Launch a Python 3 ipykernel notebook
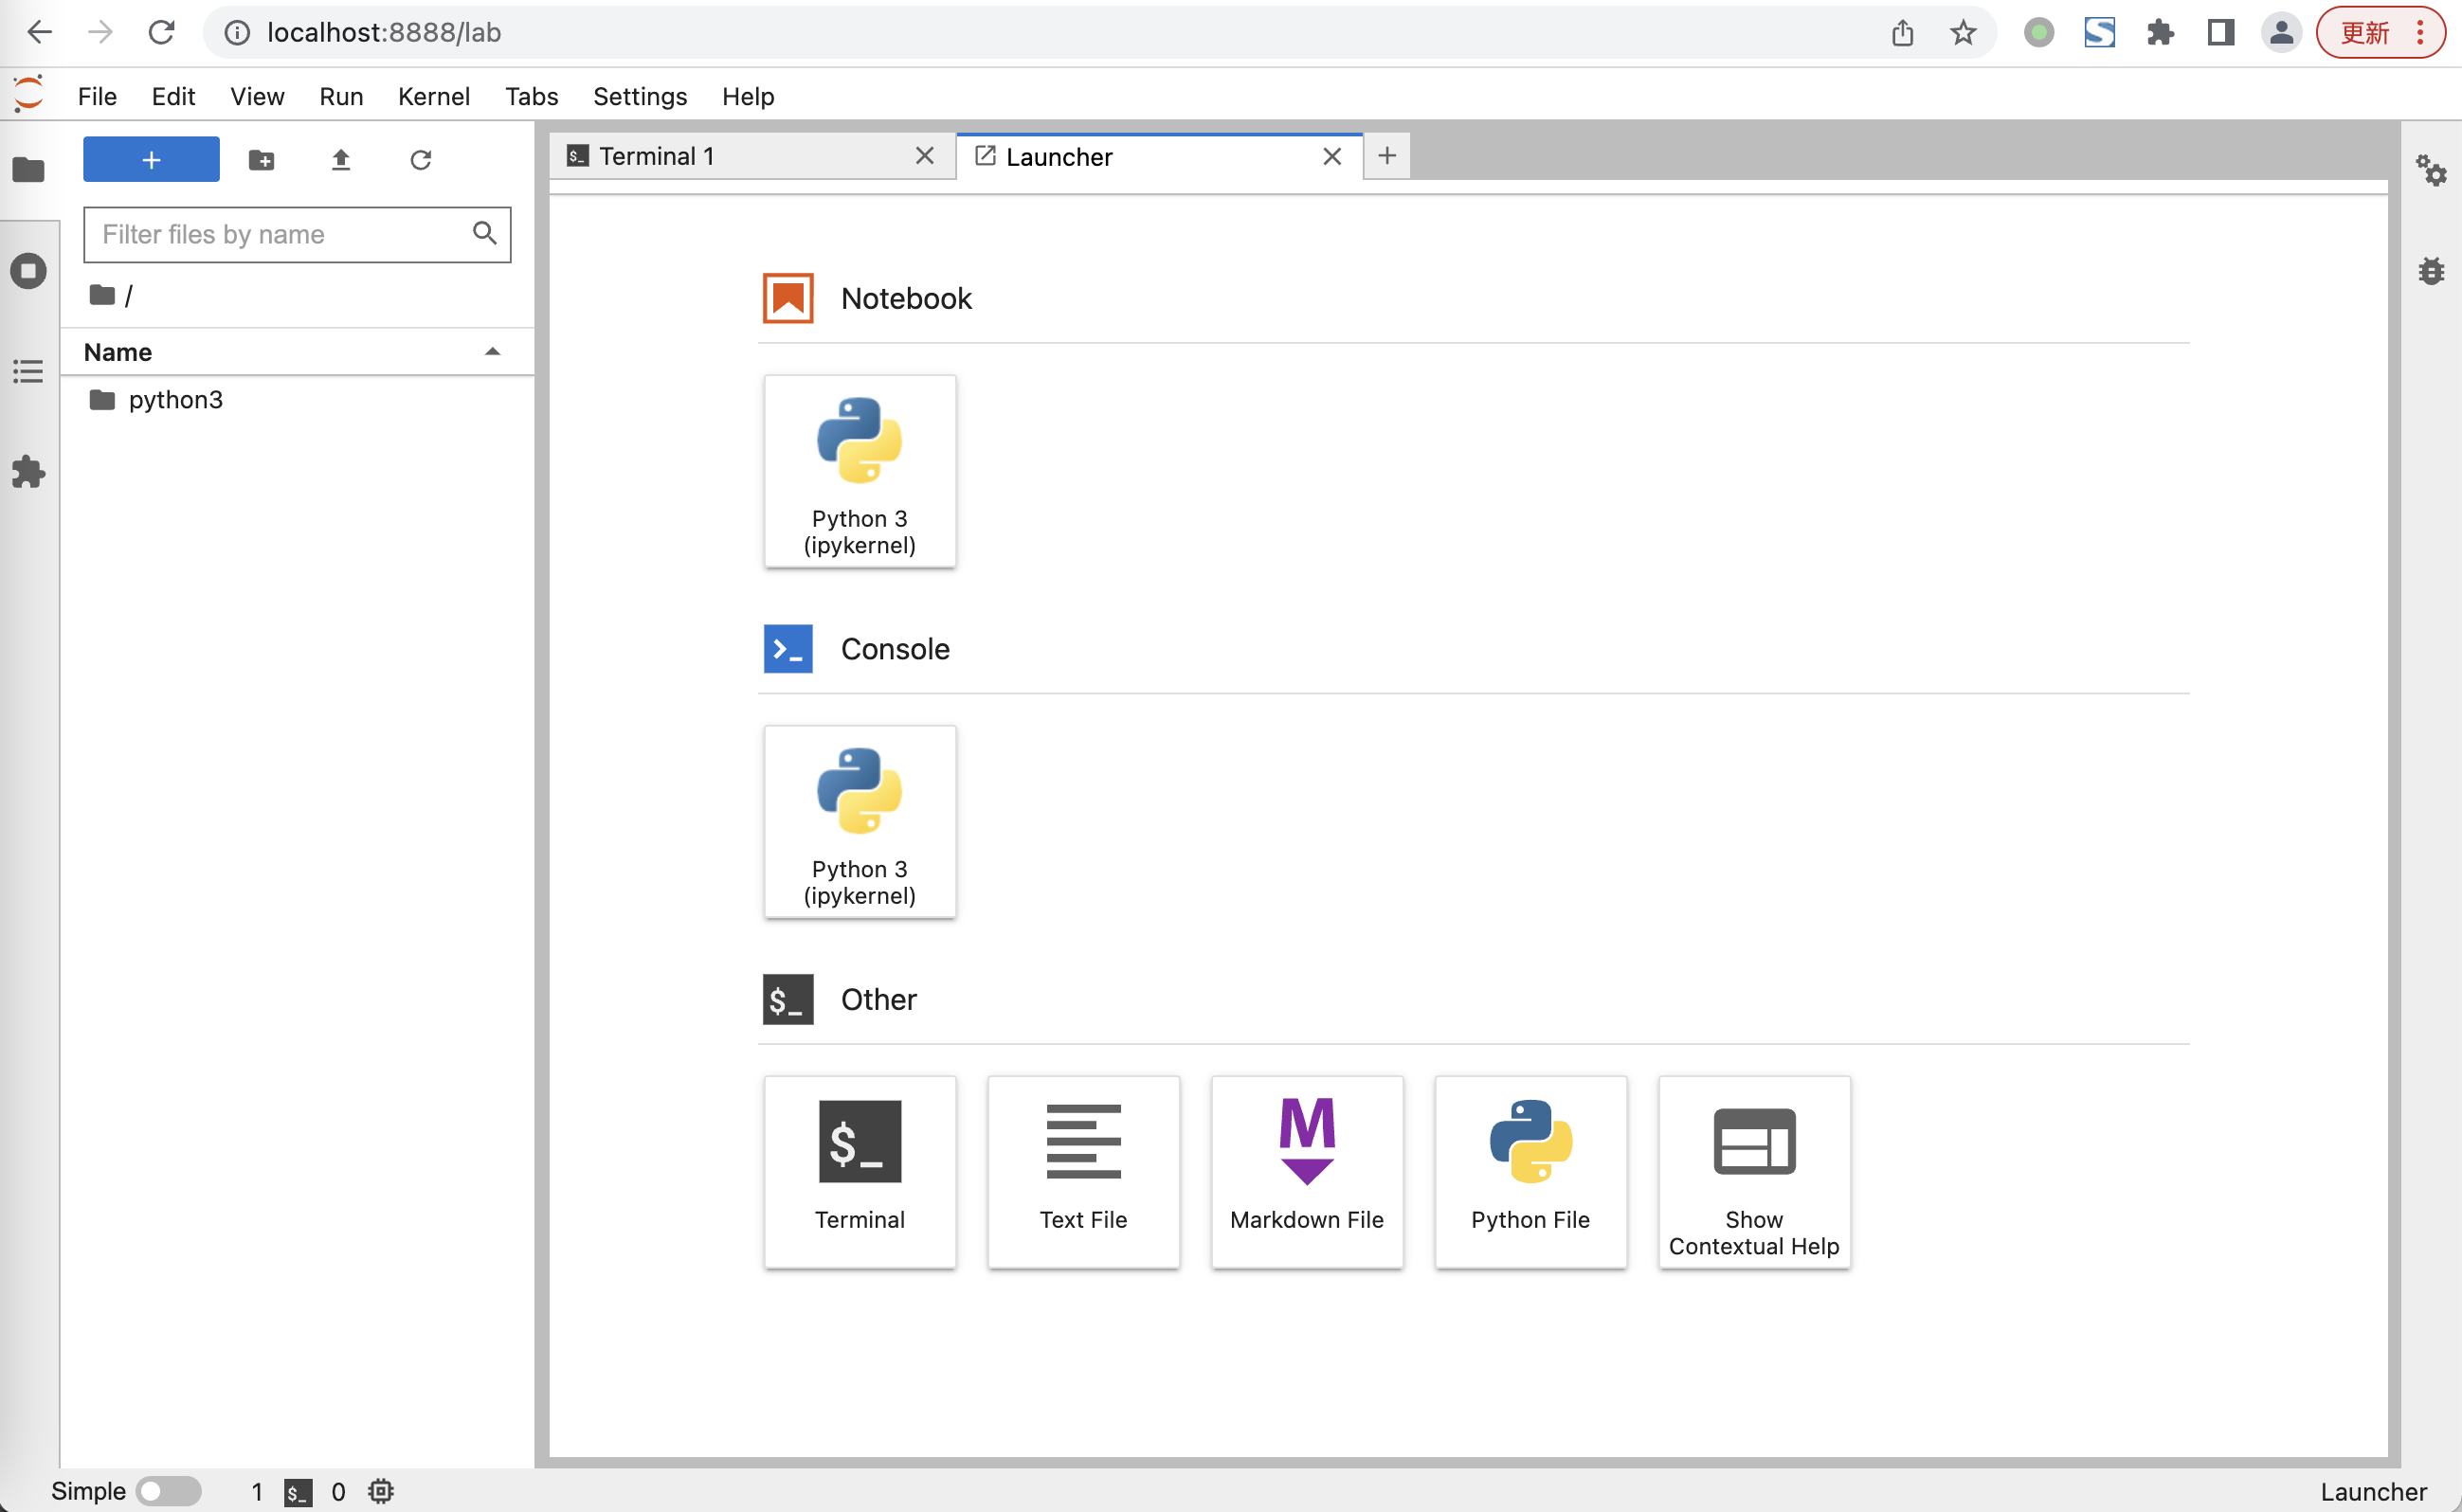The width and height of the screenshot is (2462, 1512). coord(859,470)
